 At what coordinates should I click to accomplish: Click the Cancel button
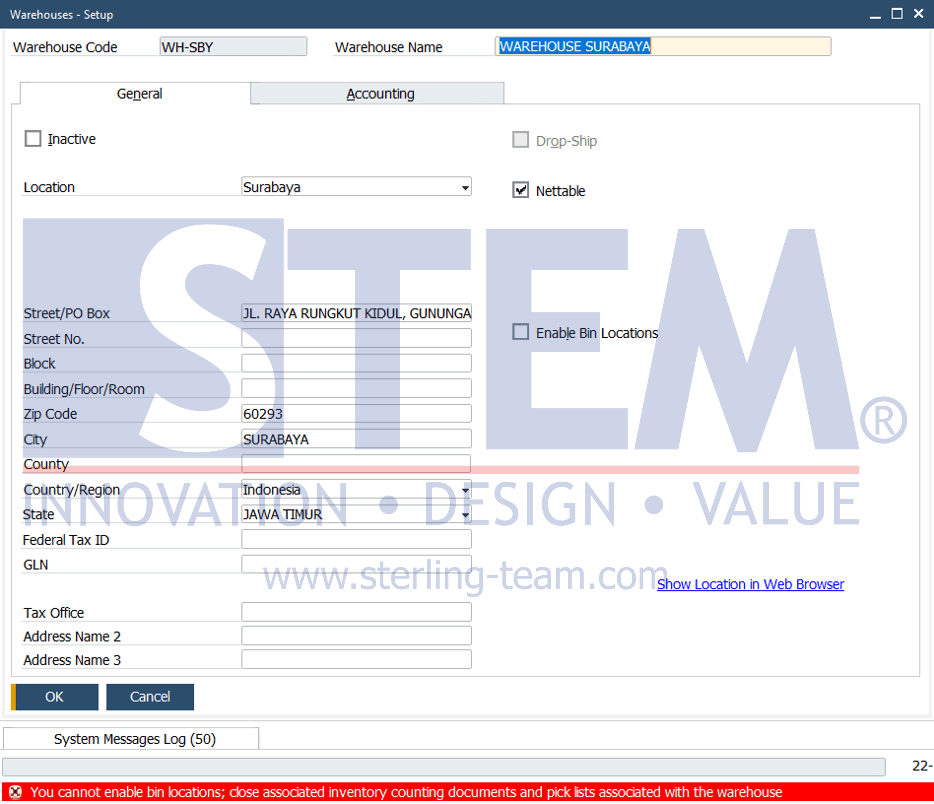(x=150, y=697)
